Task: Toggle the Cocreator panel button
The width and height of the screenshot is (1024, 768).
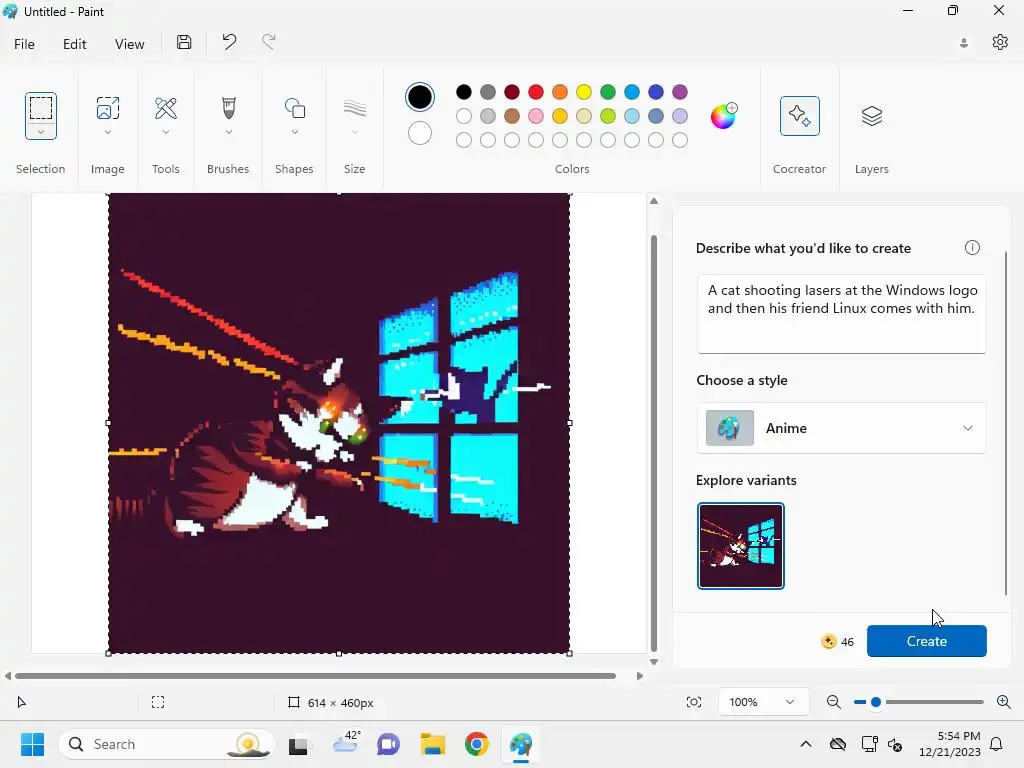Action: 799,116
